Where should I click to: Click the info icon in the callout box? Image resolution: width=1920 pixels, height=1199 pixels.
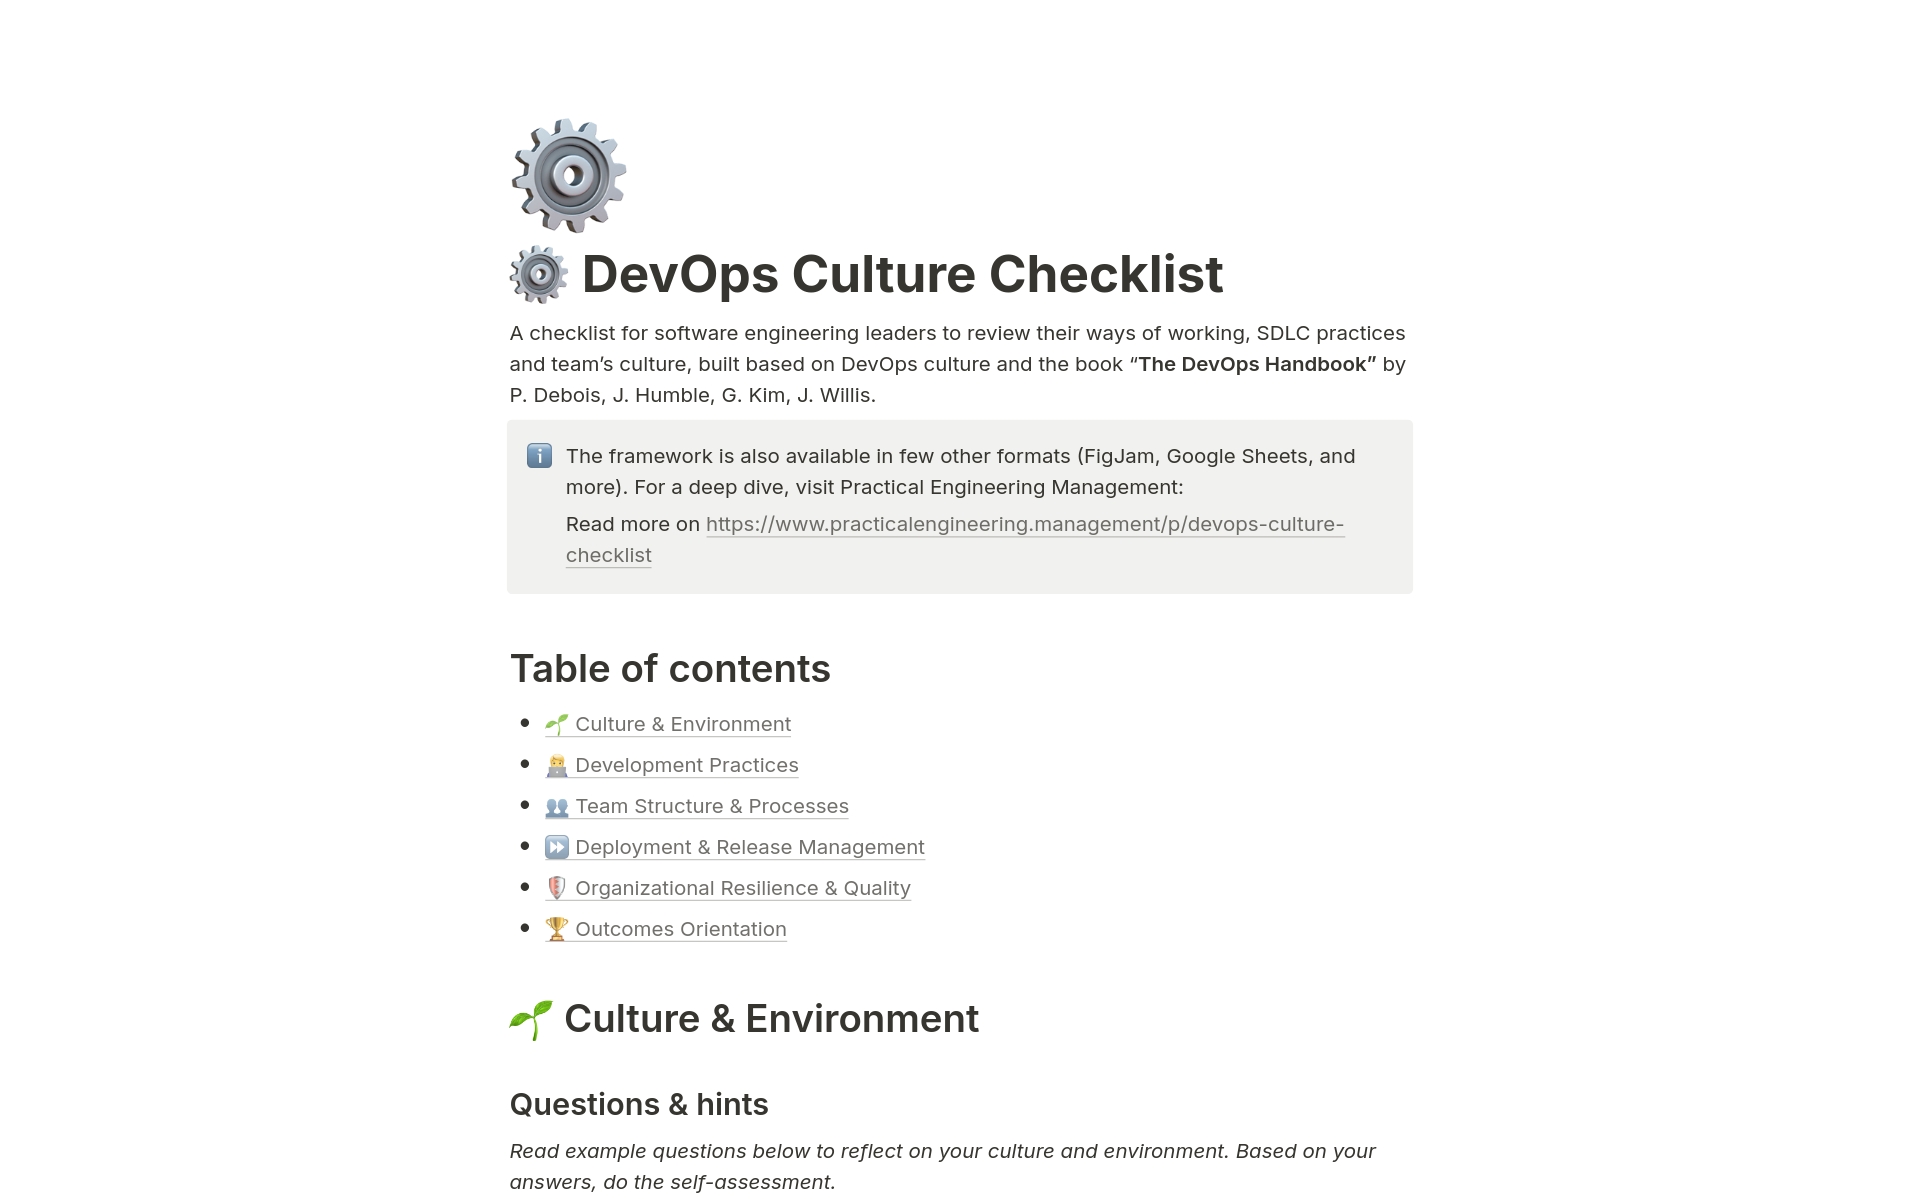[x=539, y=456]
